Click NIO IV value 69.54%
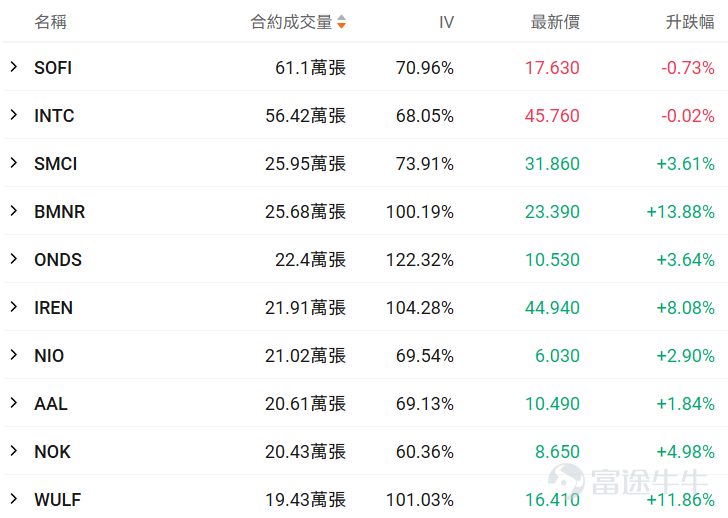 [425, 356]
